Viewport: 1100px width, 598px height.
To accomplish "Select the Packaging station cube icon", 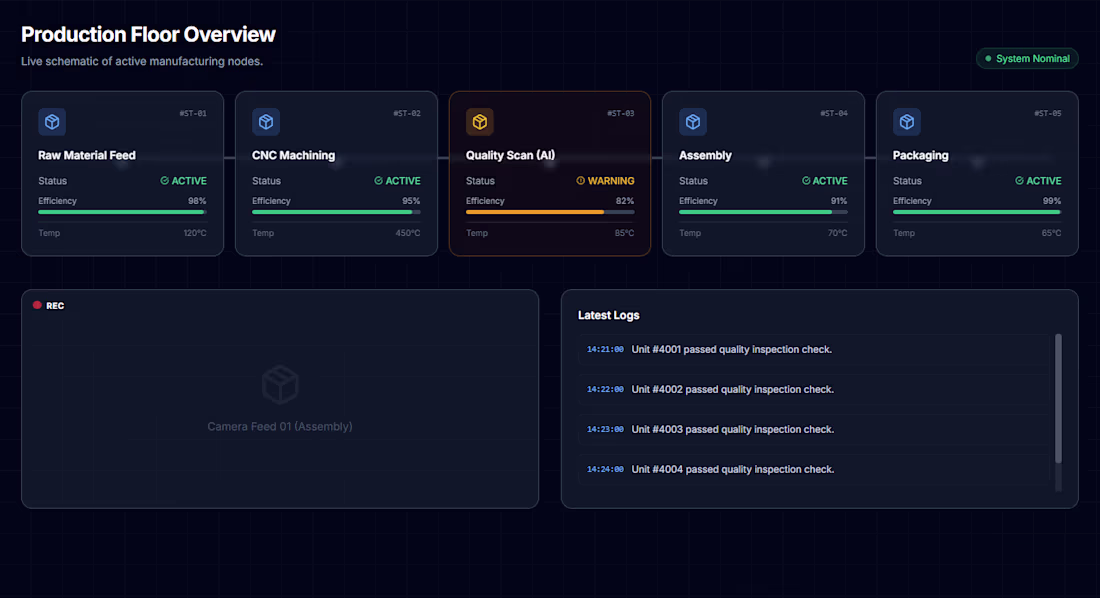I will (x=906, y=121).
